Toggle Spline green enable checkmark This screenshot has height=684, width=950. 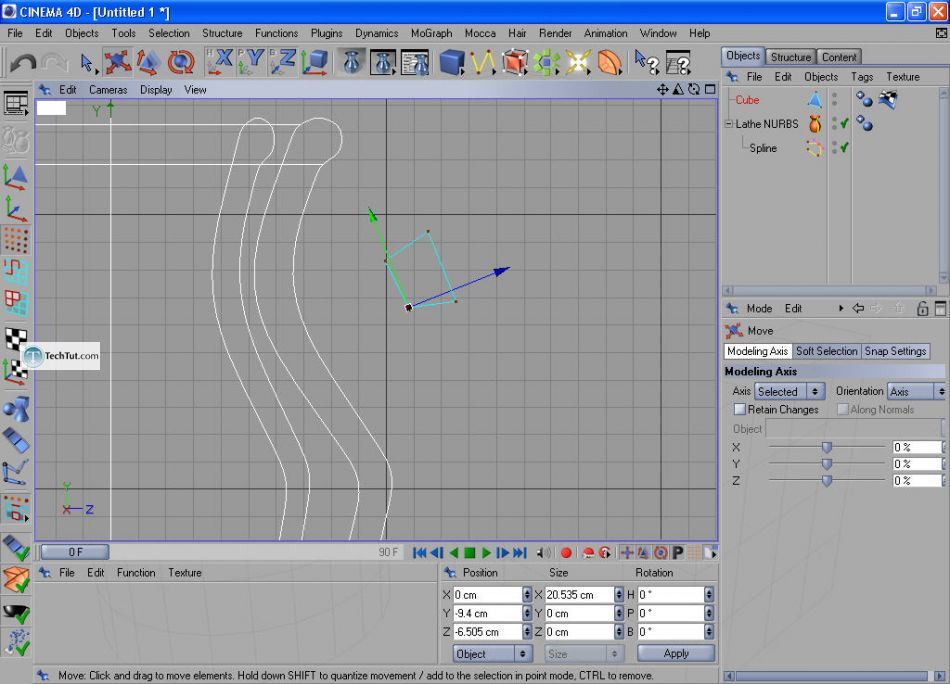pos(844,147)
